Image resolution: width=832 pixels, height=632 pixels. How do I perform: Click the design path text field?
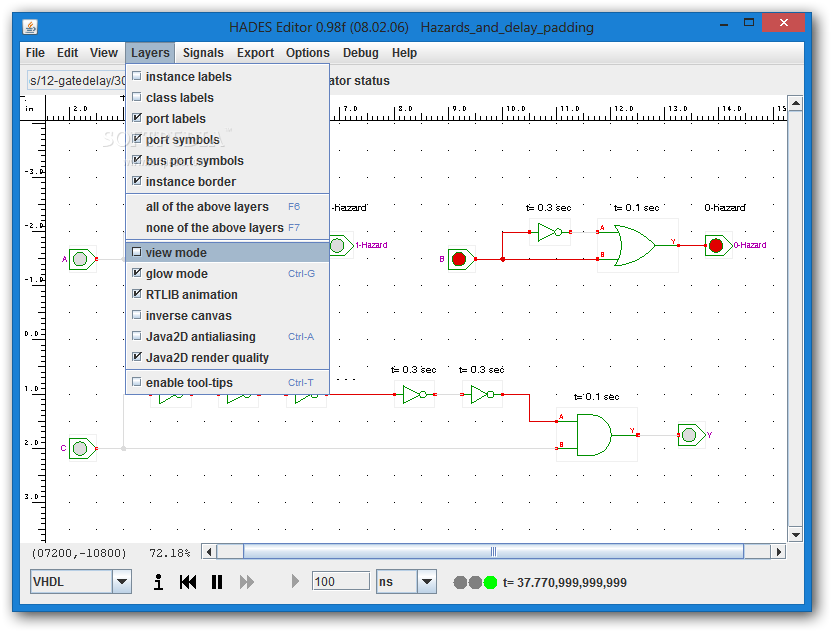coord(76,81)
